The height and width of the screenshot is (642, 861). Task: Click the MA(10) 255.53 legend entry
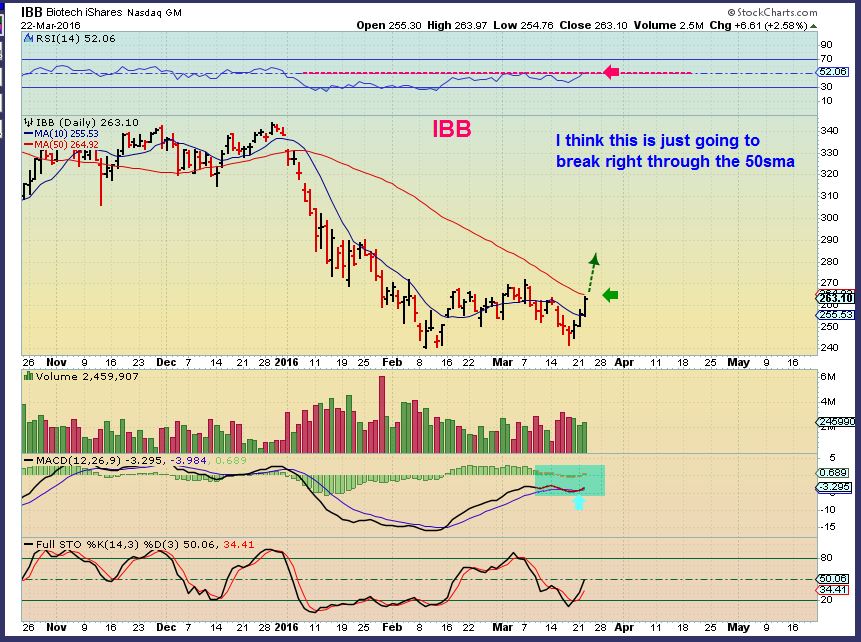pyautogui.click(x=61, y=133)
